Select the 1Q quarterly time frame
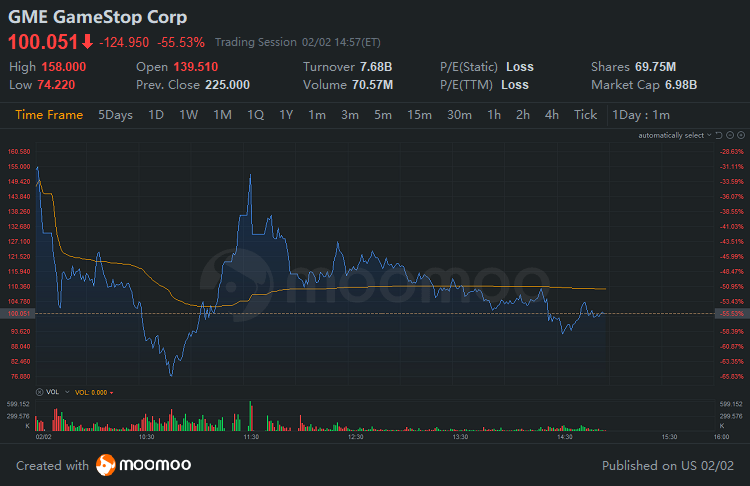 pos(255,115)
